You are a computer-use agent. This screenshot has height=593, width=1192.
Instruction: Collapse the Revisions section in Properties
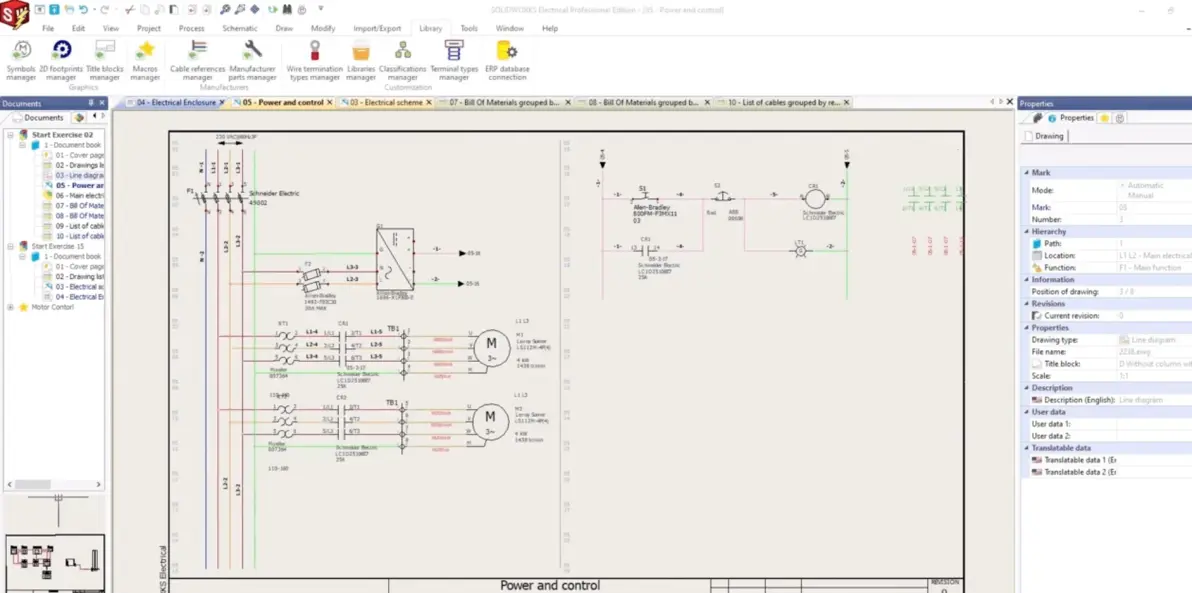point(1025,303)
